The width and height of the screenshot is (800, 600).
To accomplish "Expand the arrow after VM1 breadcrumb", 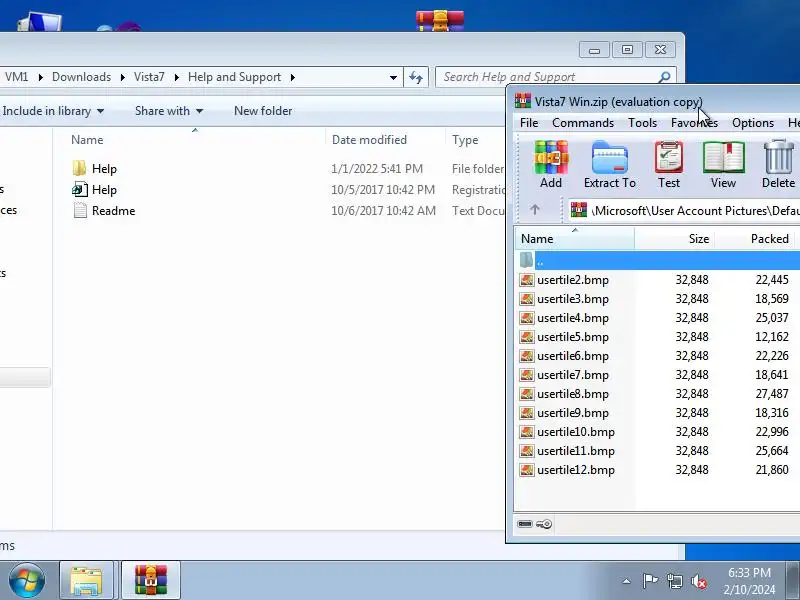I will [x=40, y=78].
